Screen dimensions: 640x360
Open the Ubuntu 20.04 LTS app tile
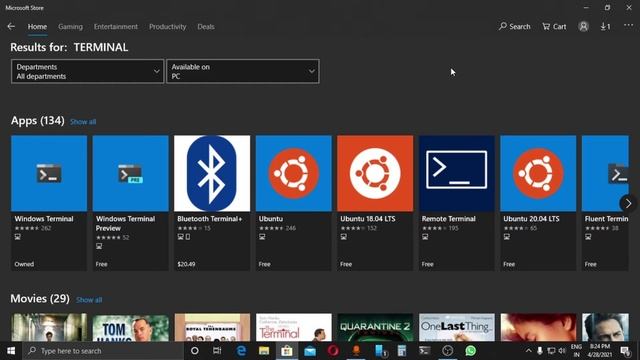538,203
